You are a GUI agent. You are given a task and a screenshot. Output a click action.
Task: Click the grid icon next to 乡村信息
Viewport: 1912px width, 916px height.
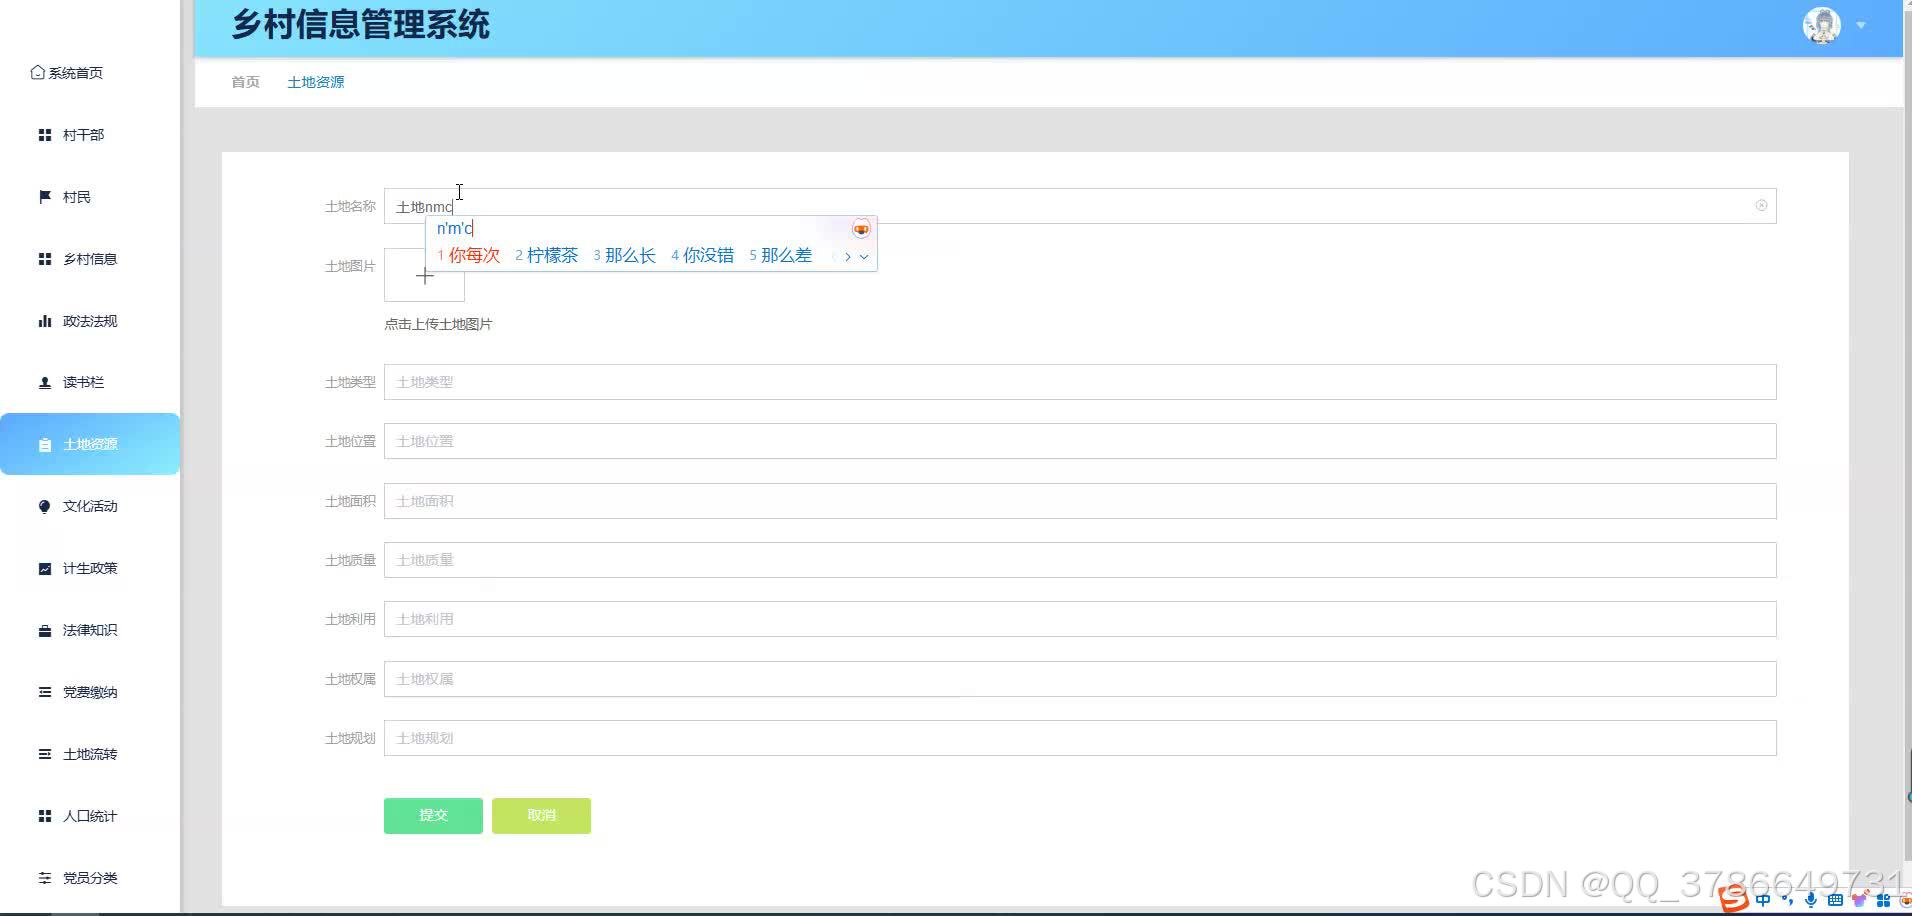(45, 259)
